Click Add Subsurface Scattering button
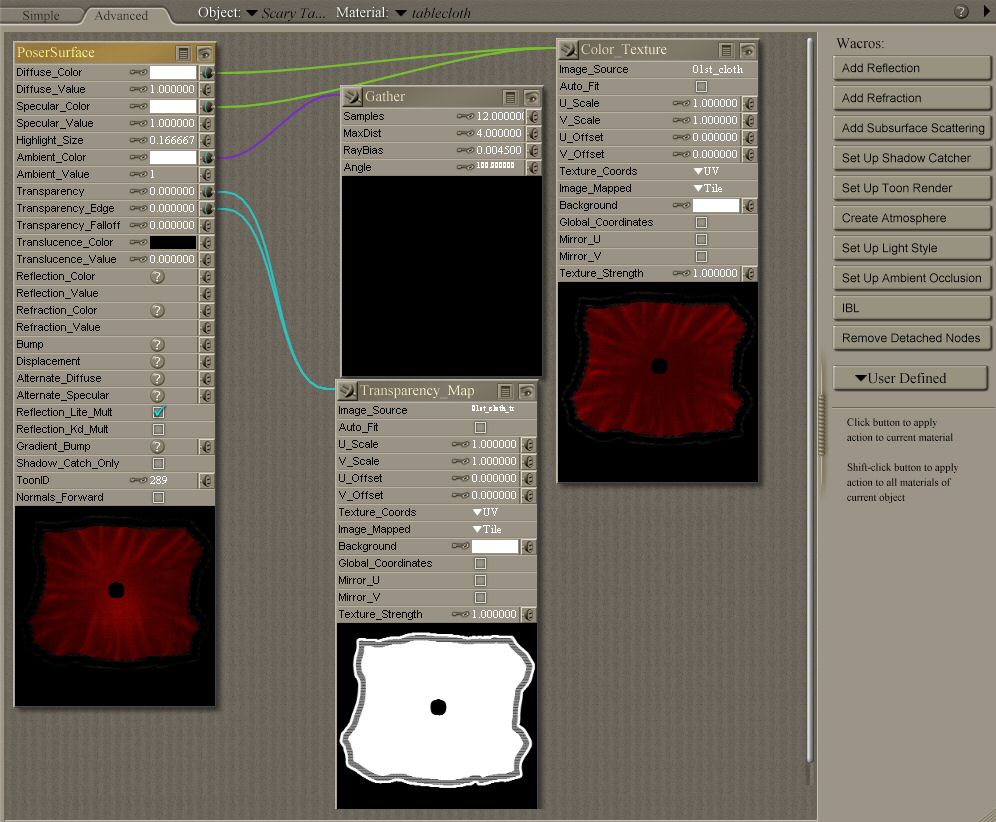Viewport: 996px width, 822px height. [x=912, y=128]
